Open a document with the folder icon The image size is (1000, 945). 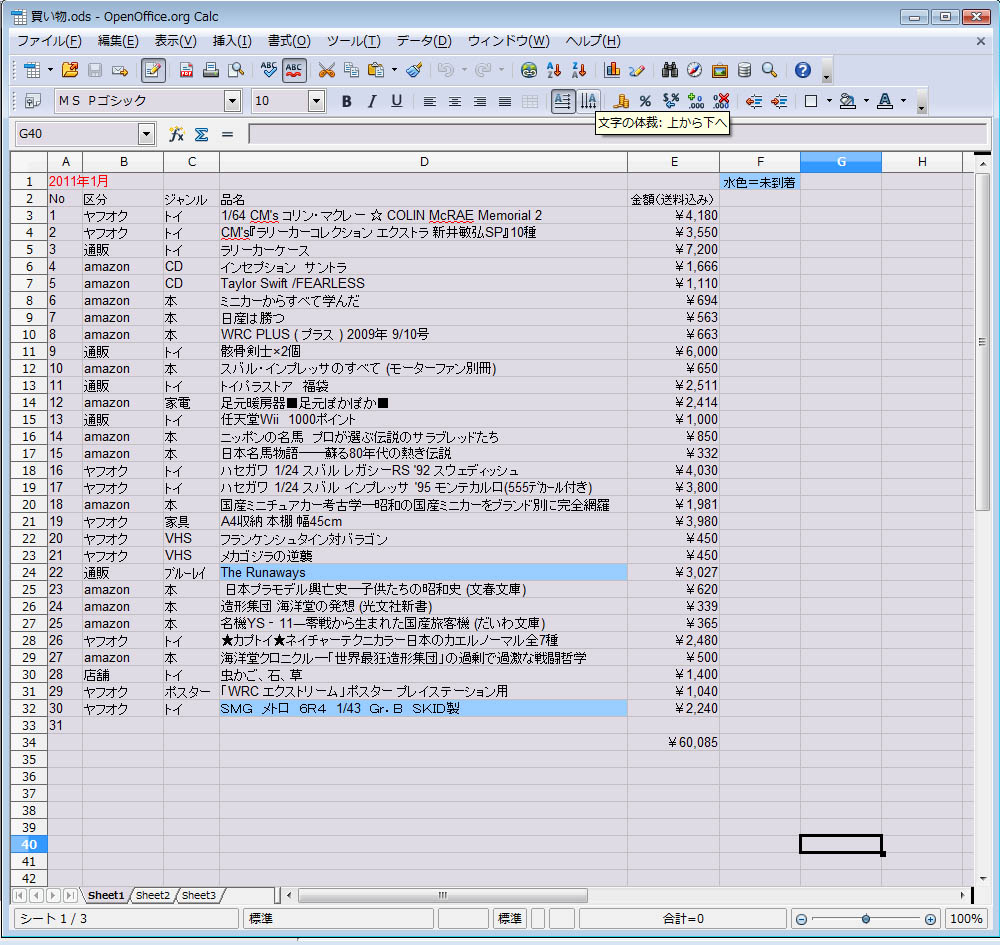(x=70, y=70)
